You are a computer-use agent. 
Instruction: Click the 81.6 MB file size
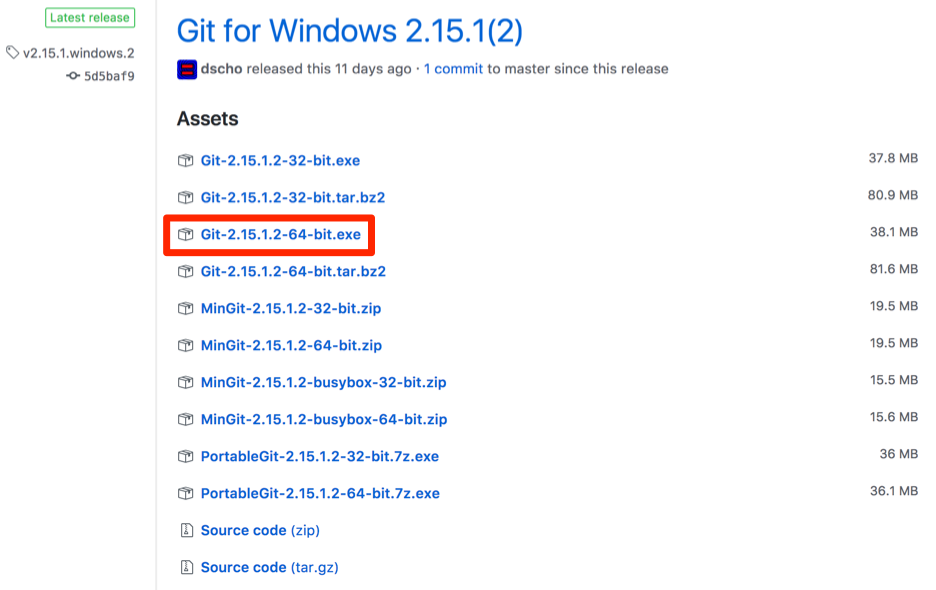[x=894, y=269]
